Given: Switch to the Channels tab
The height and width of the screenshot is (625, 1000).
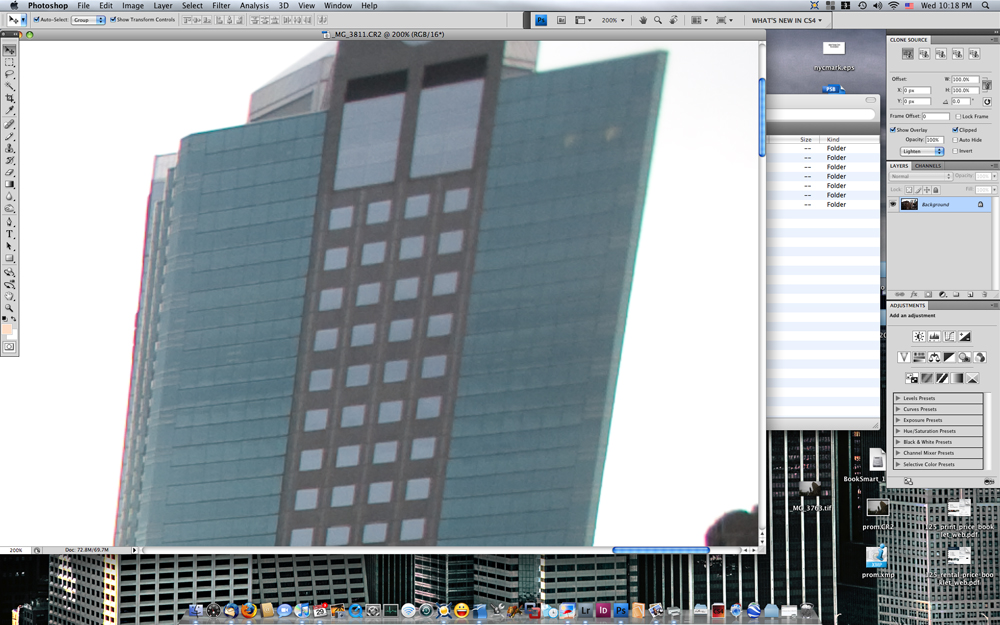Looking at the screenshot, I should click(x=928, y=166).
